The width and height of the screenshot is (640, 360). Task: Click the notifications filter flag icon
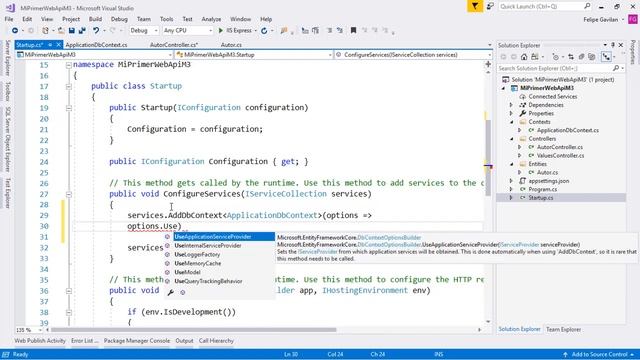[x=475, y=6]
